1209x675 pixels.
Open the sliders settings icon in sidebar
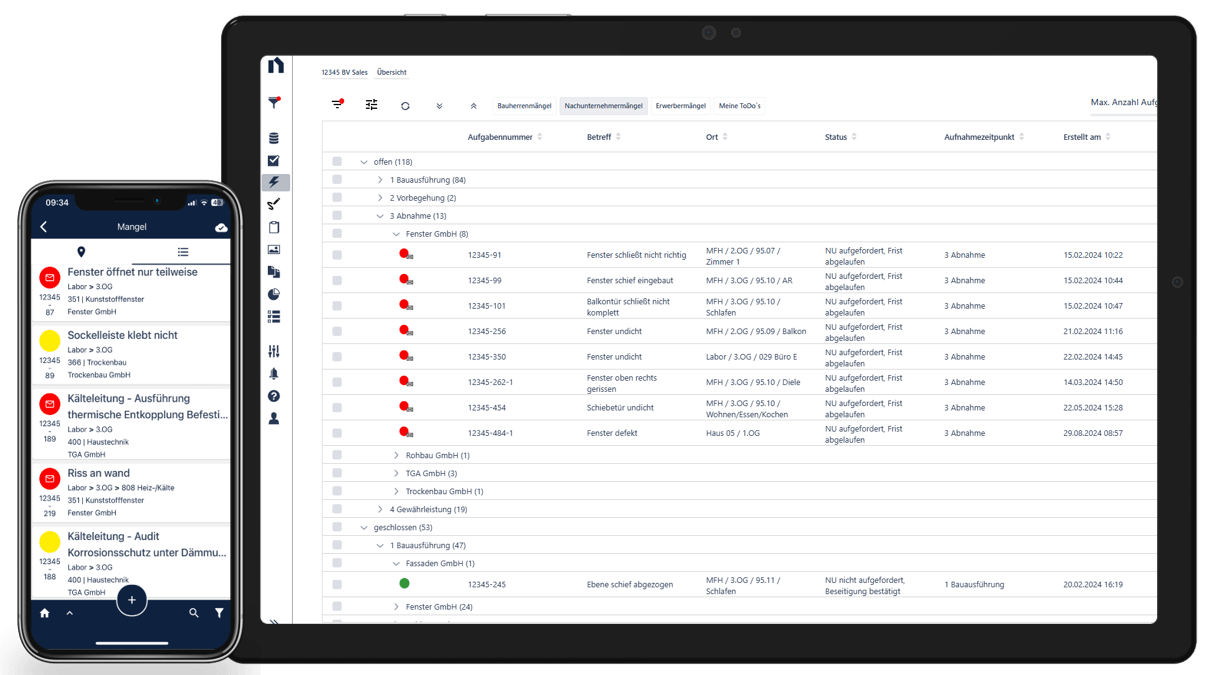(274, 351)
